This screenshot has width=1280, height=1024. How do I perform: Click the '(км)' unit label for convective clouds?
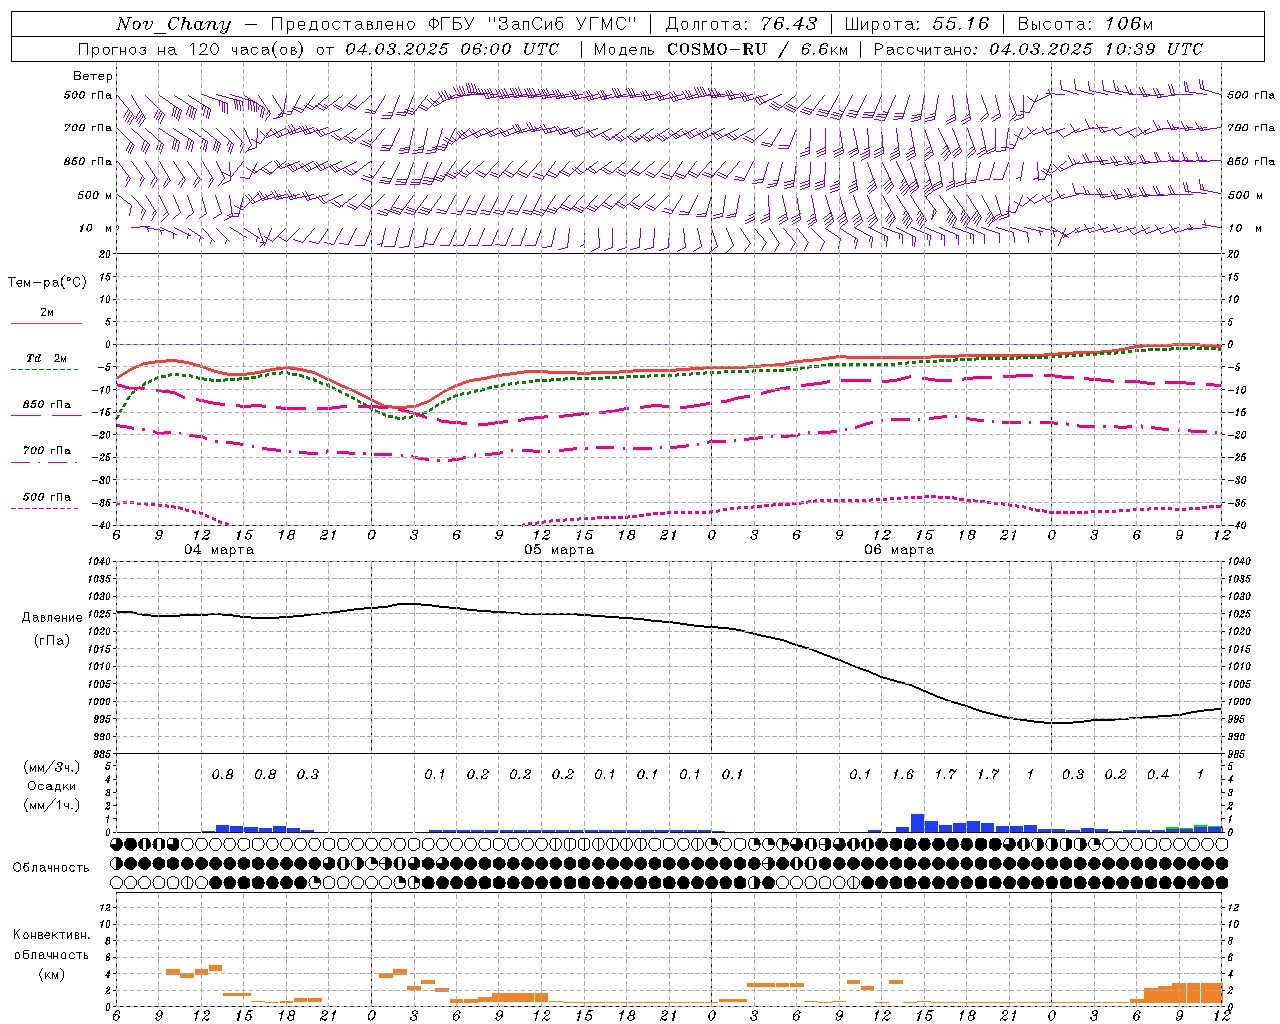coord(52,973)
